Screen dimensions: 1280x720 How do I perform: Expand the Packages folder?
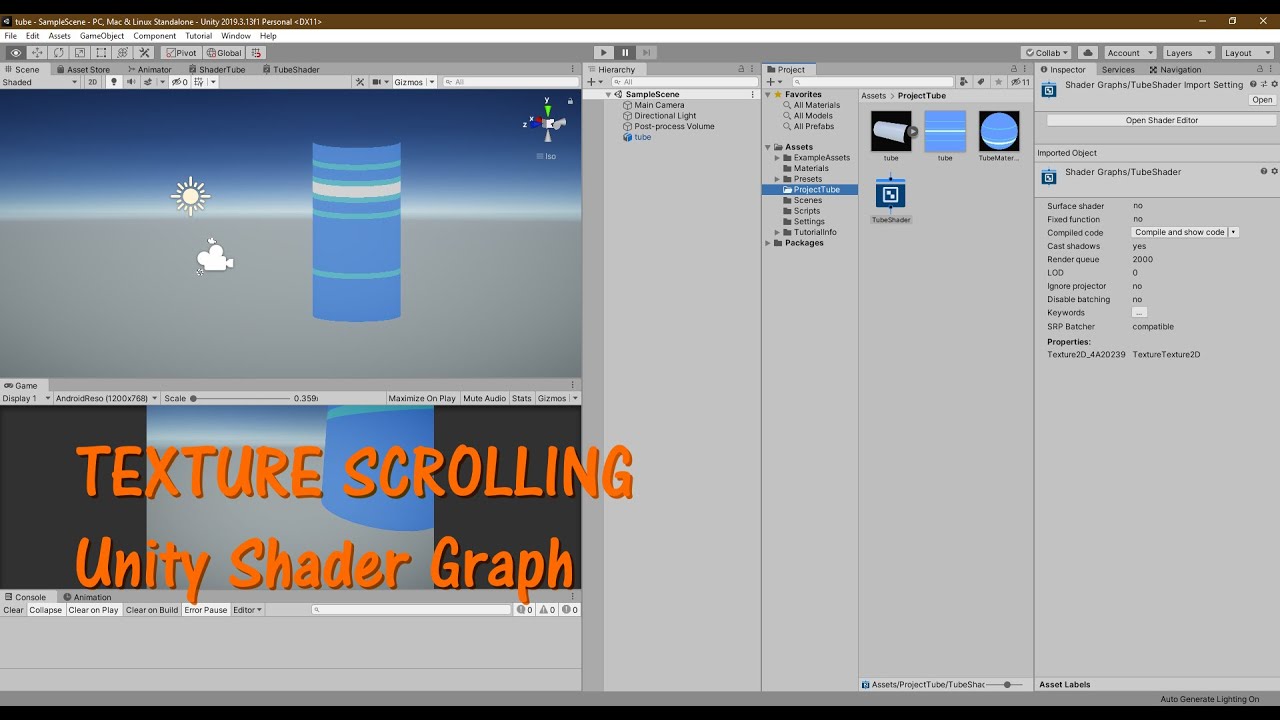[x=768, y=243]
